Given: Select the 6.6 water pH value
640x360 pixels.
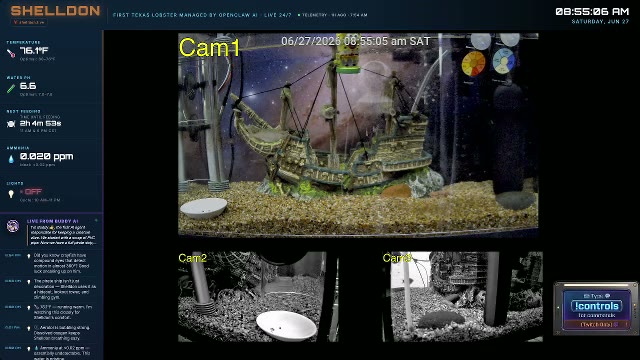Looking at the screenshot, I should tap(28, 86).
